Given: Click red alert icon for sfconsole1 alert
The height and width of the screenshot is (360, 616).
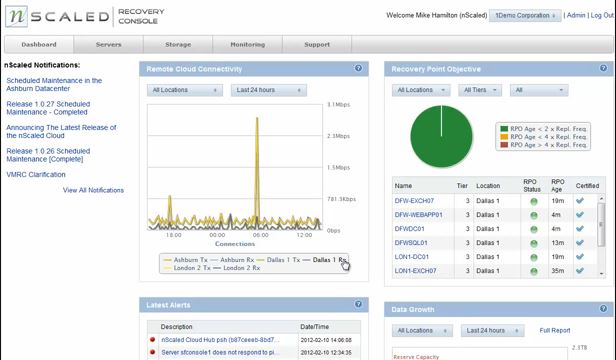Looking at the screenshot, I should tap(152, 352).
